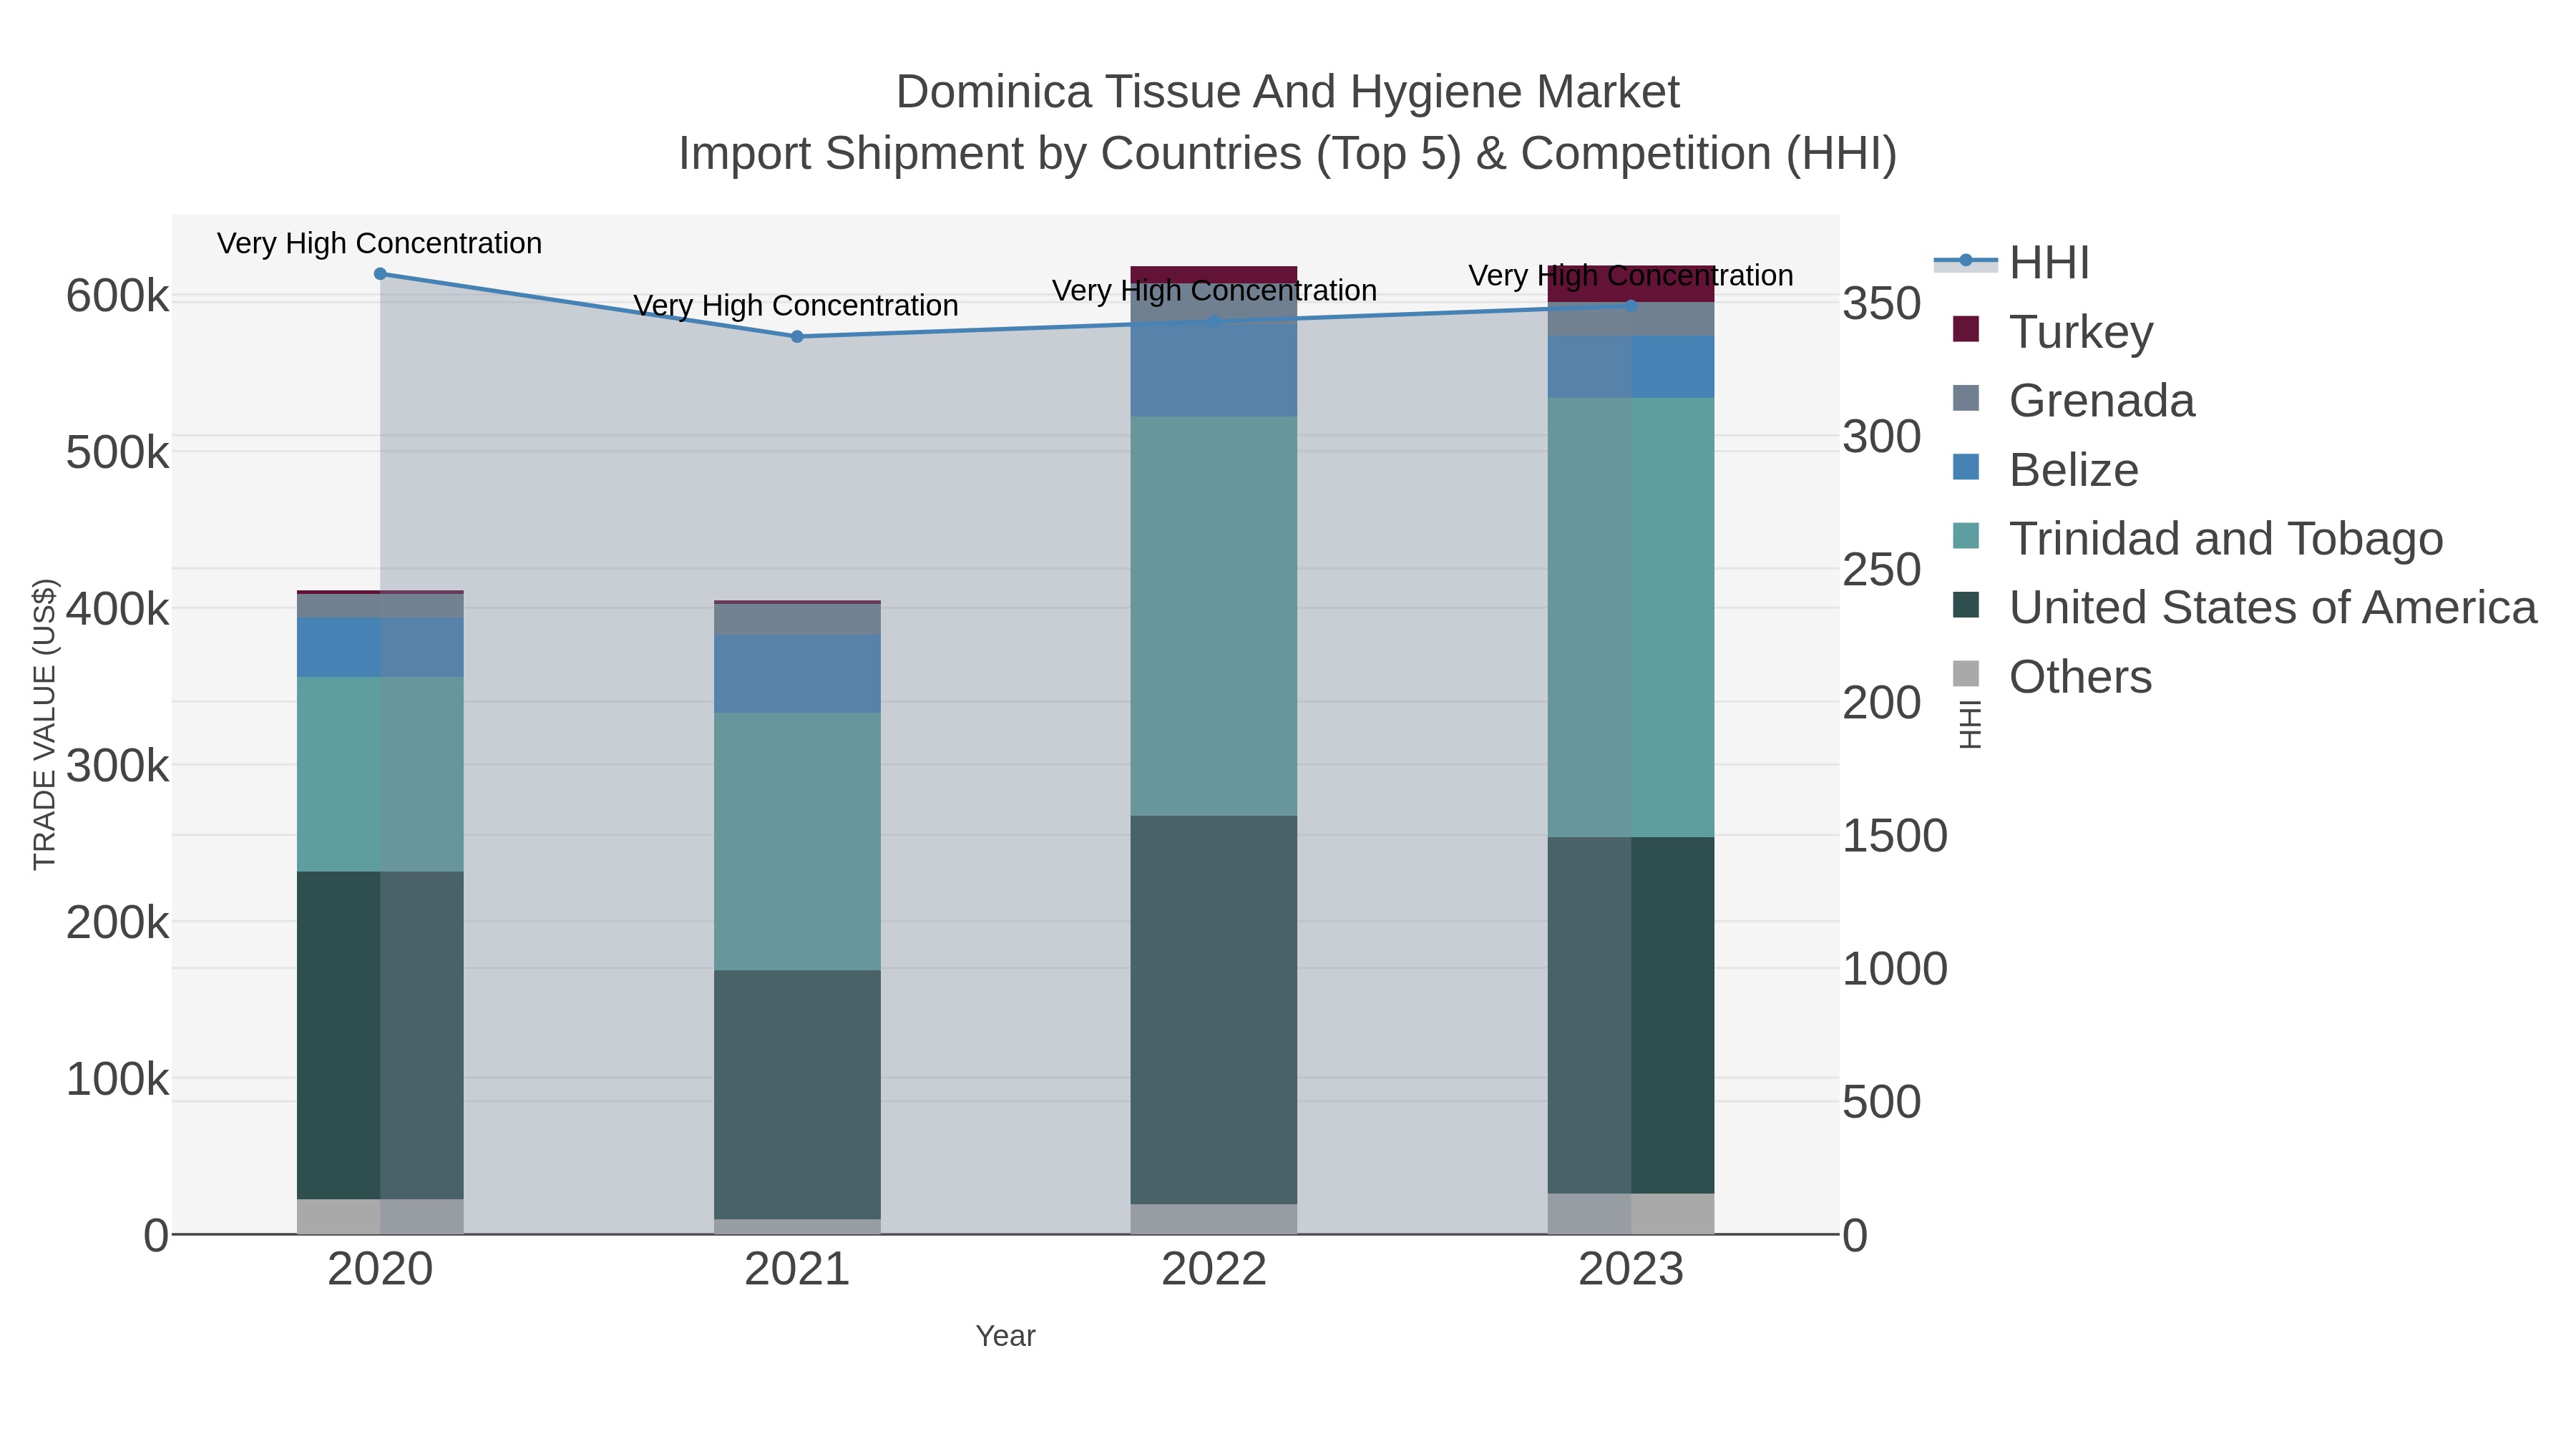Click the 2021 United States bar segment
Viewport: 2576px width, 1449px height.
tap(797, 1094)
